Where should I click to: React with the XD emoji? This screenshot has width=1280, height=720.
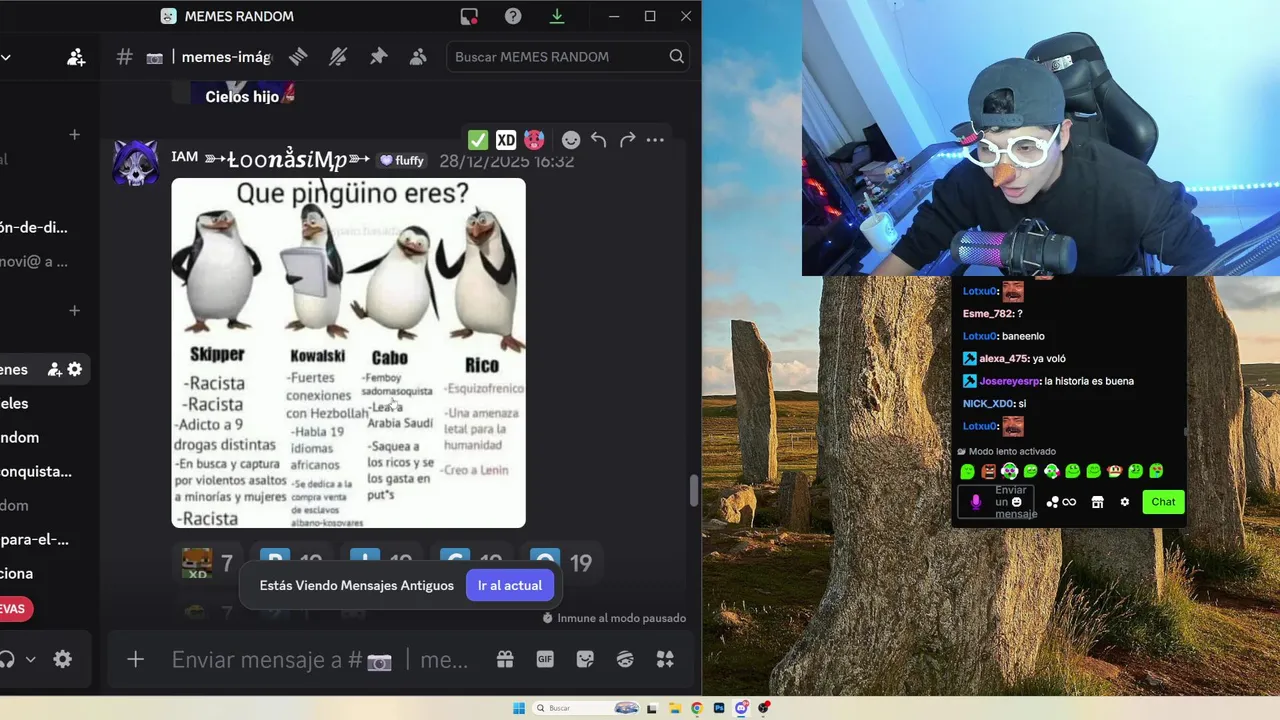tap(506, 140)
